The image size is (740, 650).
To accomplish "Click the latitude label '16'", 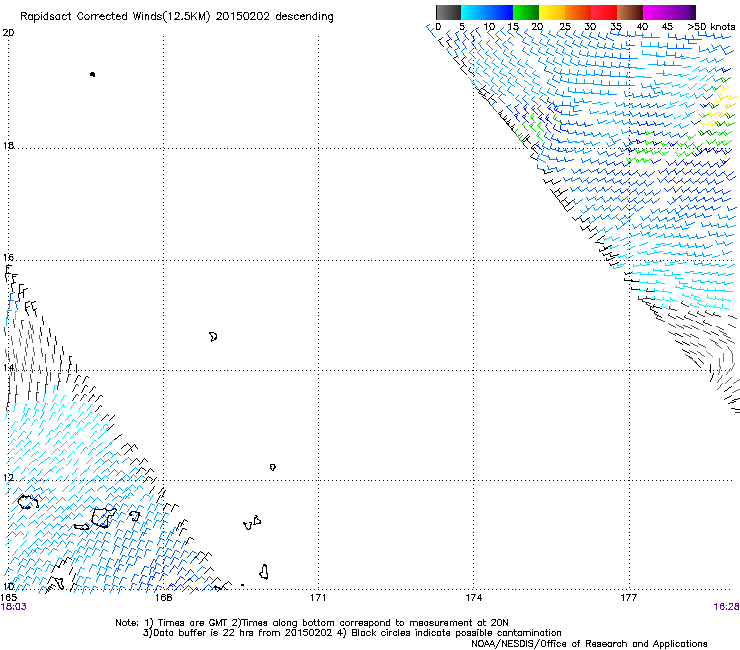I will 8,257.
